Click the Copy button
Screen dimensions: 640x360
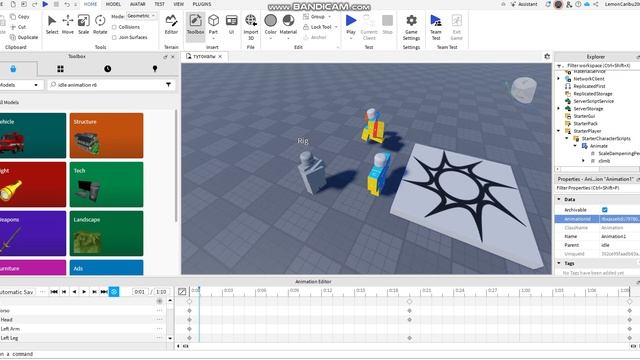[x=20, y=17]
